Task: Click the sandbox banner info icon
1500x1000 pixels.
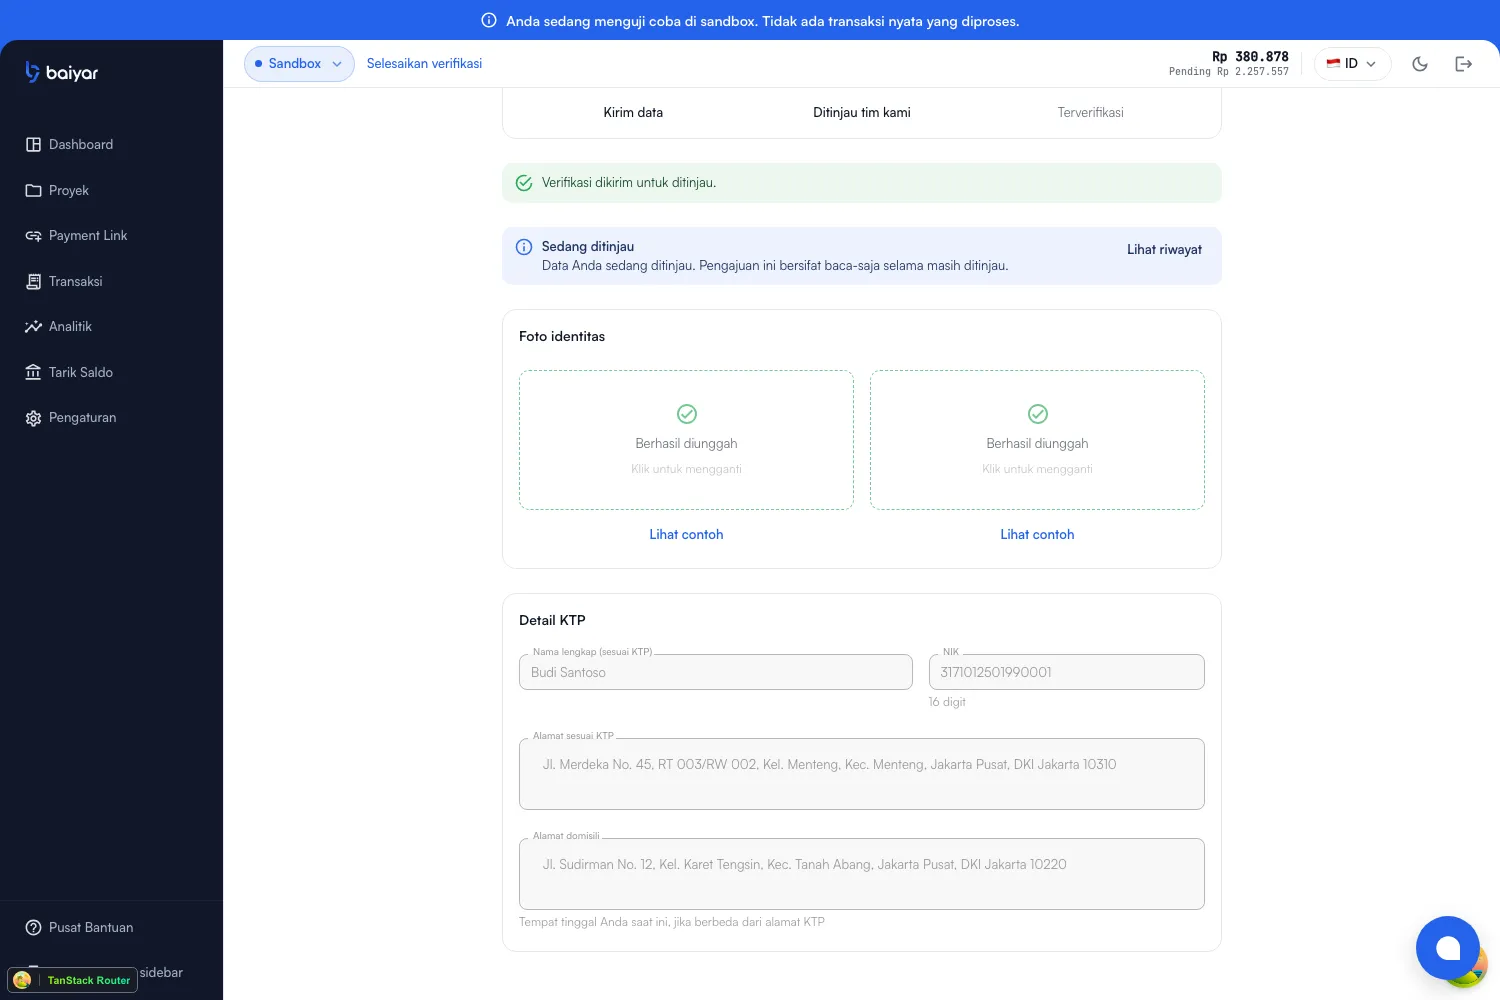Action: coord(489,20)
